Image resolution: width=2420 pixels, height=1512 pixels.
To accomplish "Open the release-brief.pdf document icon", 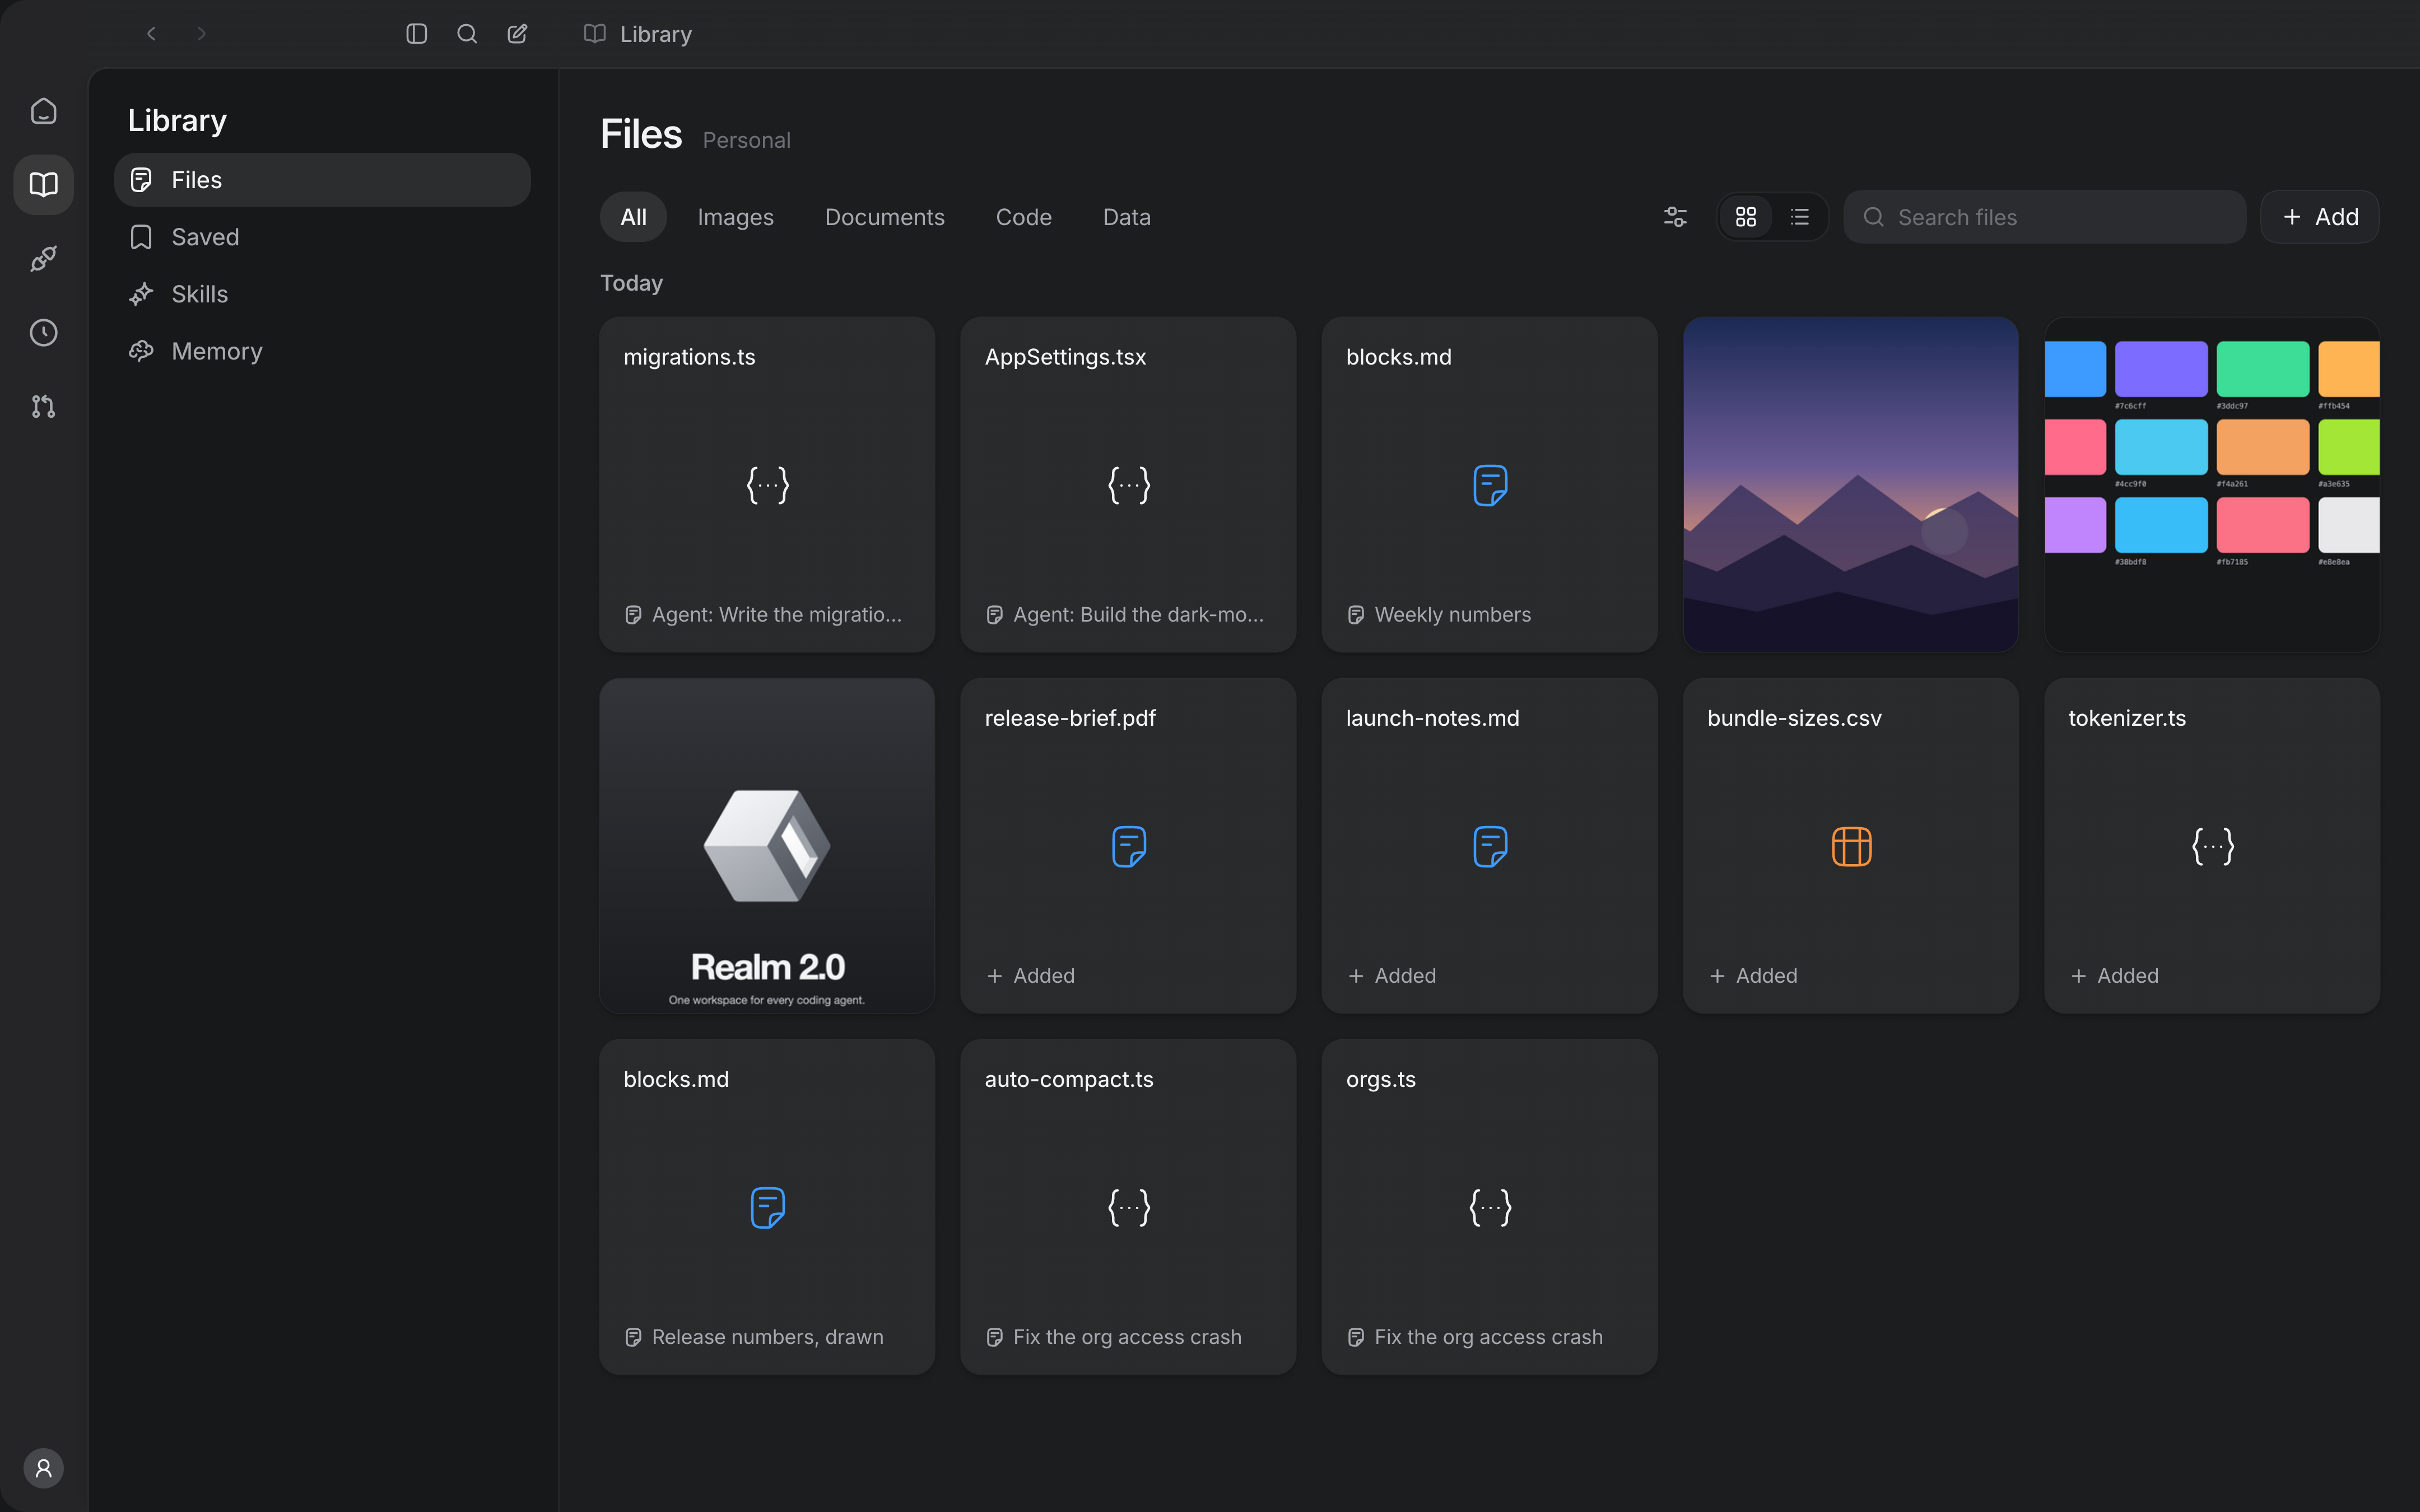I will [1128, 846].
